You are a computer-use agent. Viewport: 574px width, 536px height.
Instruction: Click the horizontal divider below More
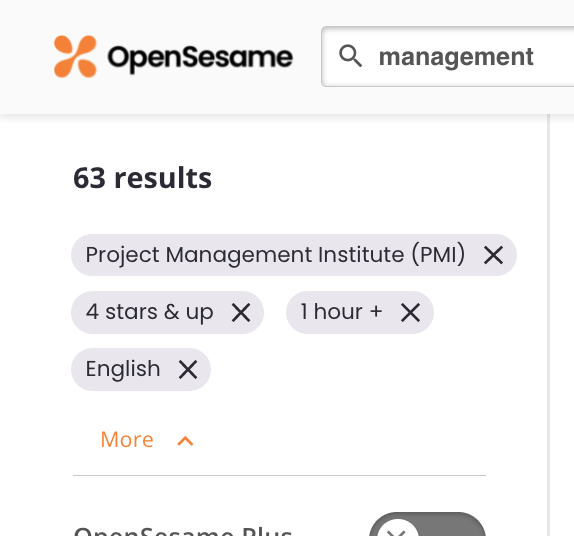(279, 475)
